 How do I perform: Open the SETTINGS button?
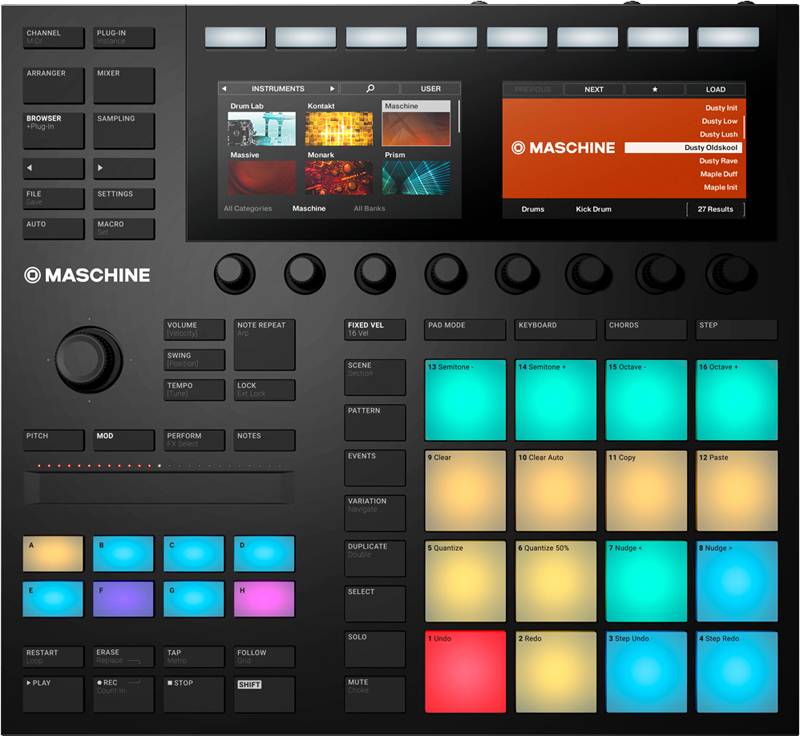[x=124, y=198]
